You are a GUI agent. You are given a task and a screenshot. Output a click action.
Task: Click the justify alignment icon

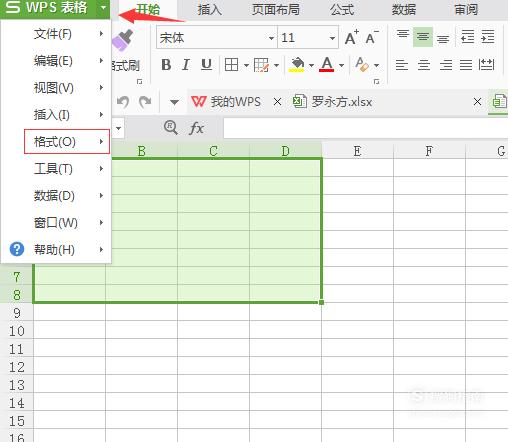(466, 65)
